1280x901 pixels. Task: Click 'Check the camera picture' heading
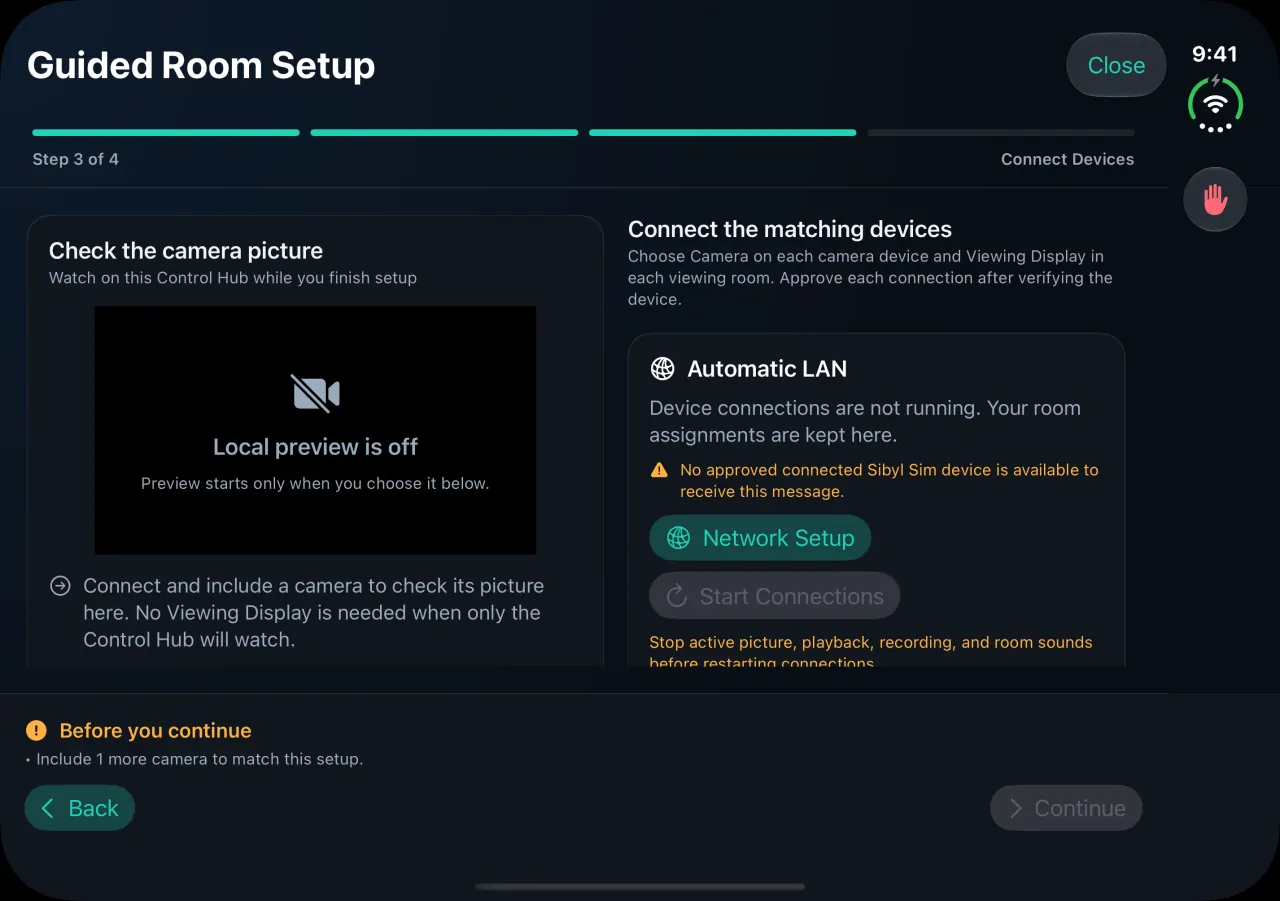point(186,250)
